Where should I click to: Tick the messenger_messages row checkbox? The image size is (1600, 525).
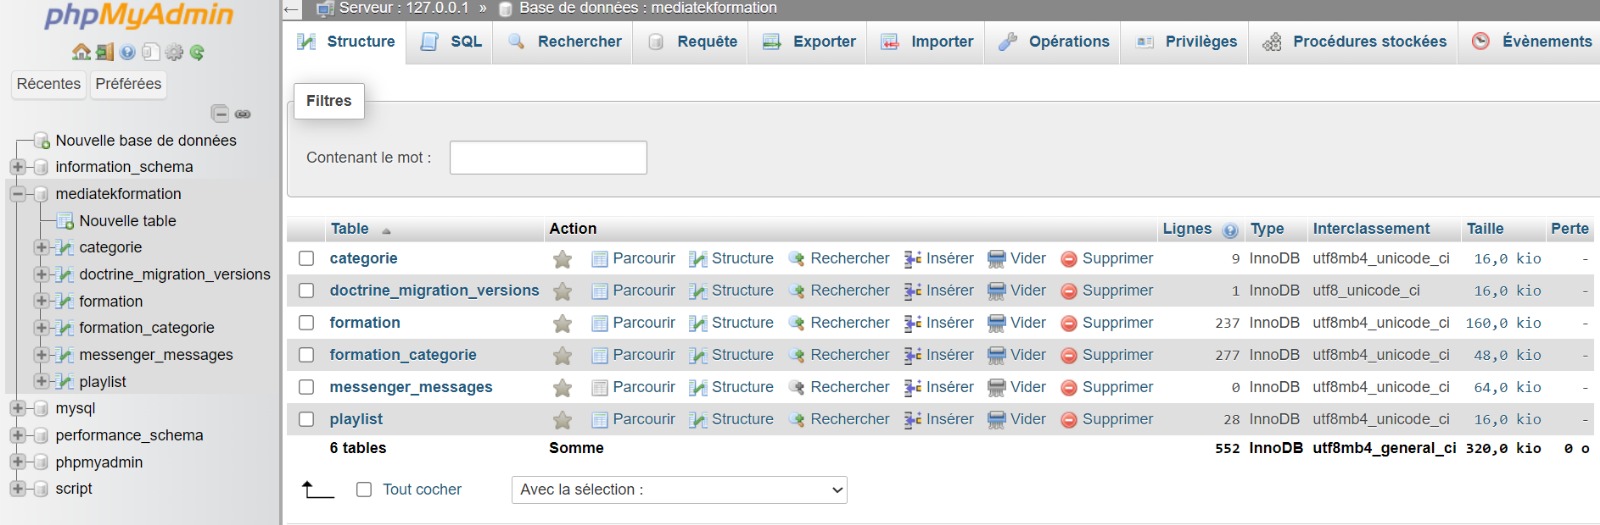tap(307, 387)
